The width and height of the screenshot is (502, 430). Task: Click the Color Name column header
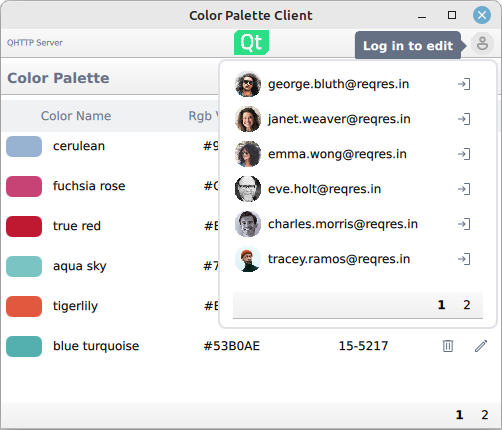pos(76,116)
